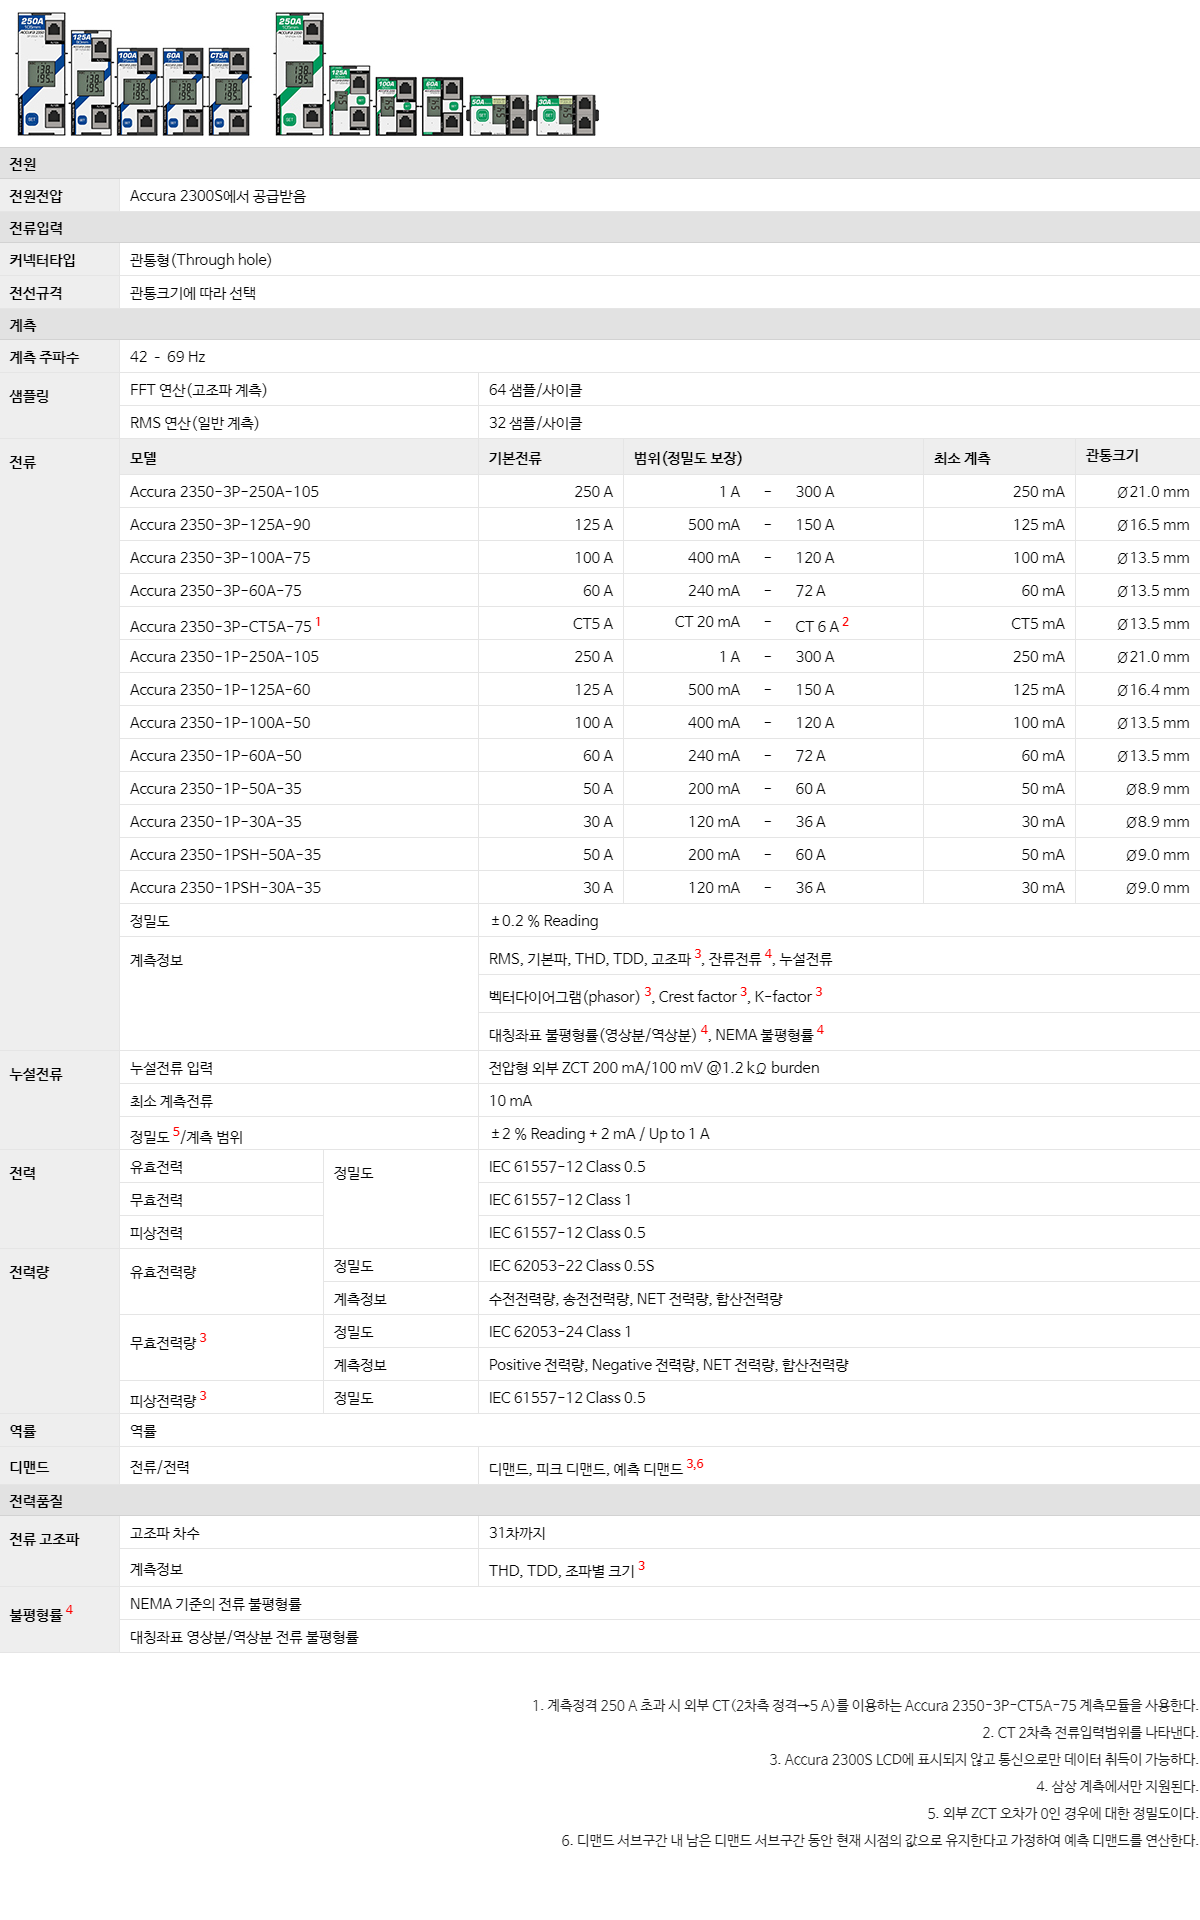Click the range value 'CT 6 A'
This screenshot has width=1200, height=1920.
(x=817, y=626)
